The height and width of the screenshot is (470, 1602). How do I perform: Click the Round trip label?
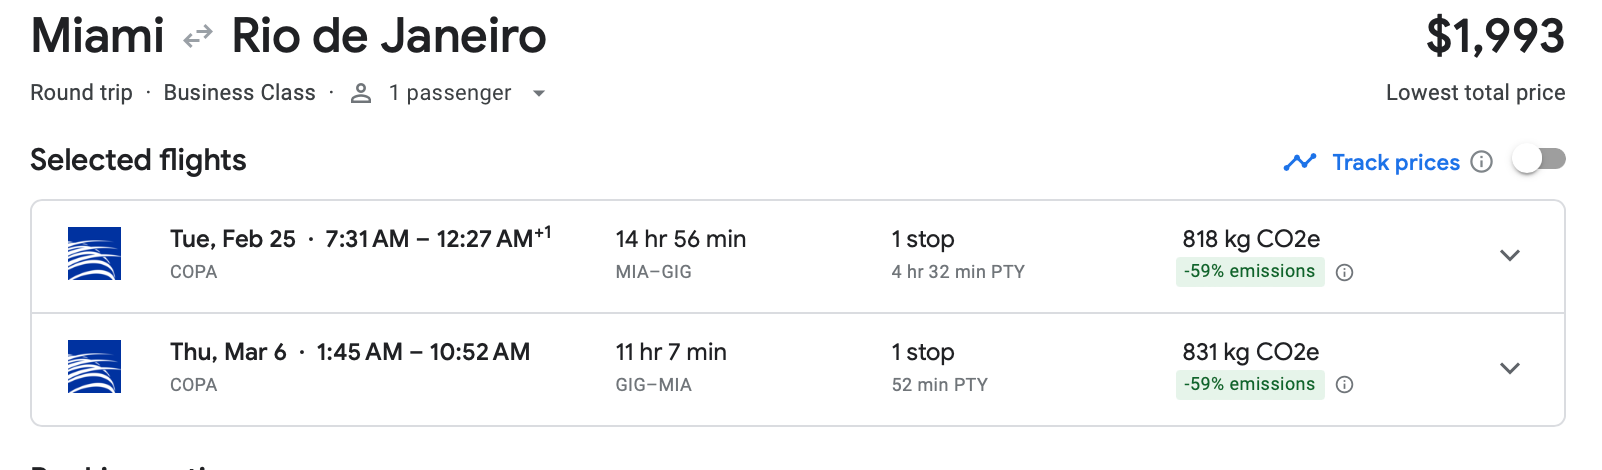[81, 93]
